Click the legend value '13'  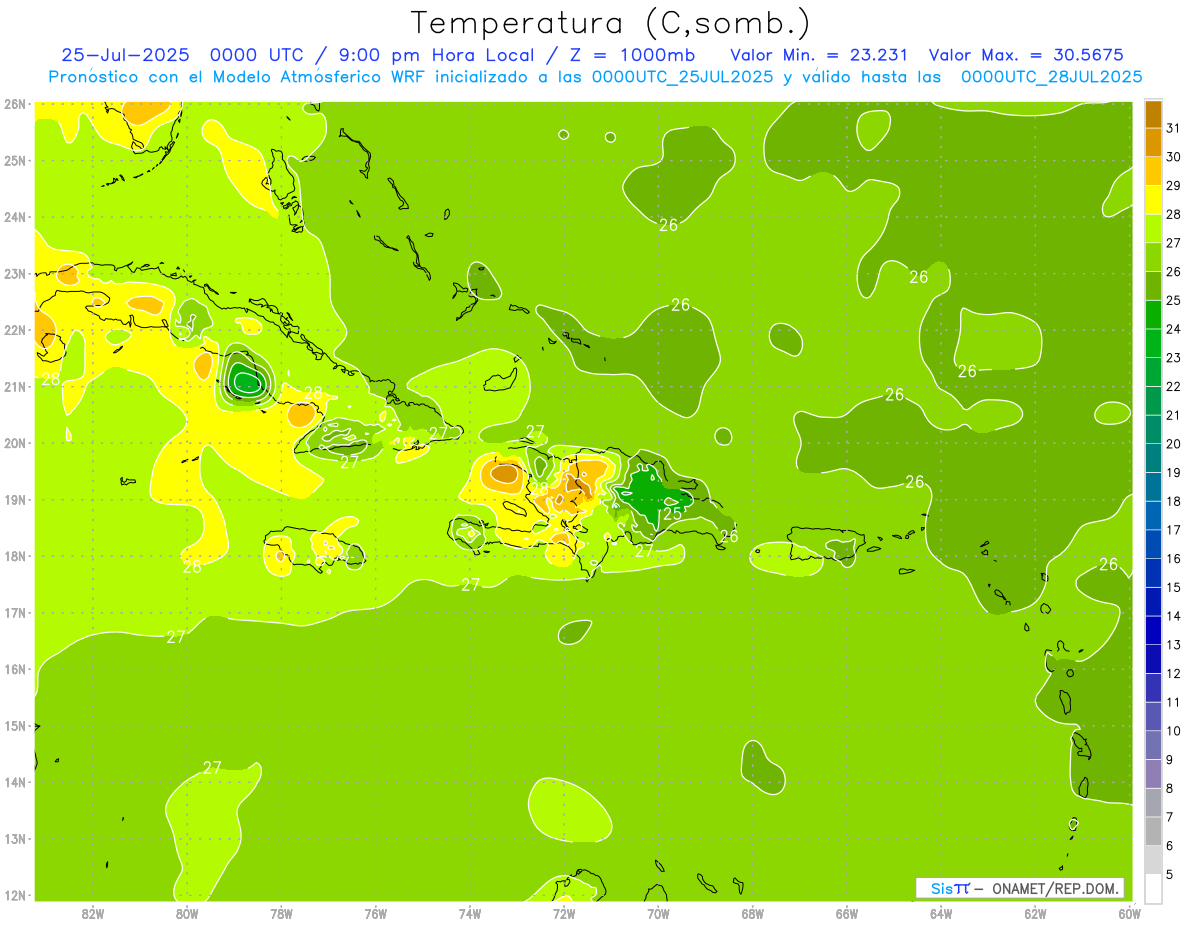pos(1173,645)
